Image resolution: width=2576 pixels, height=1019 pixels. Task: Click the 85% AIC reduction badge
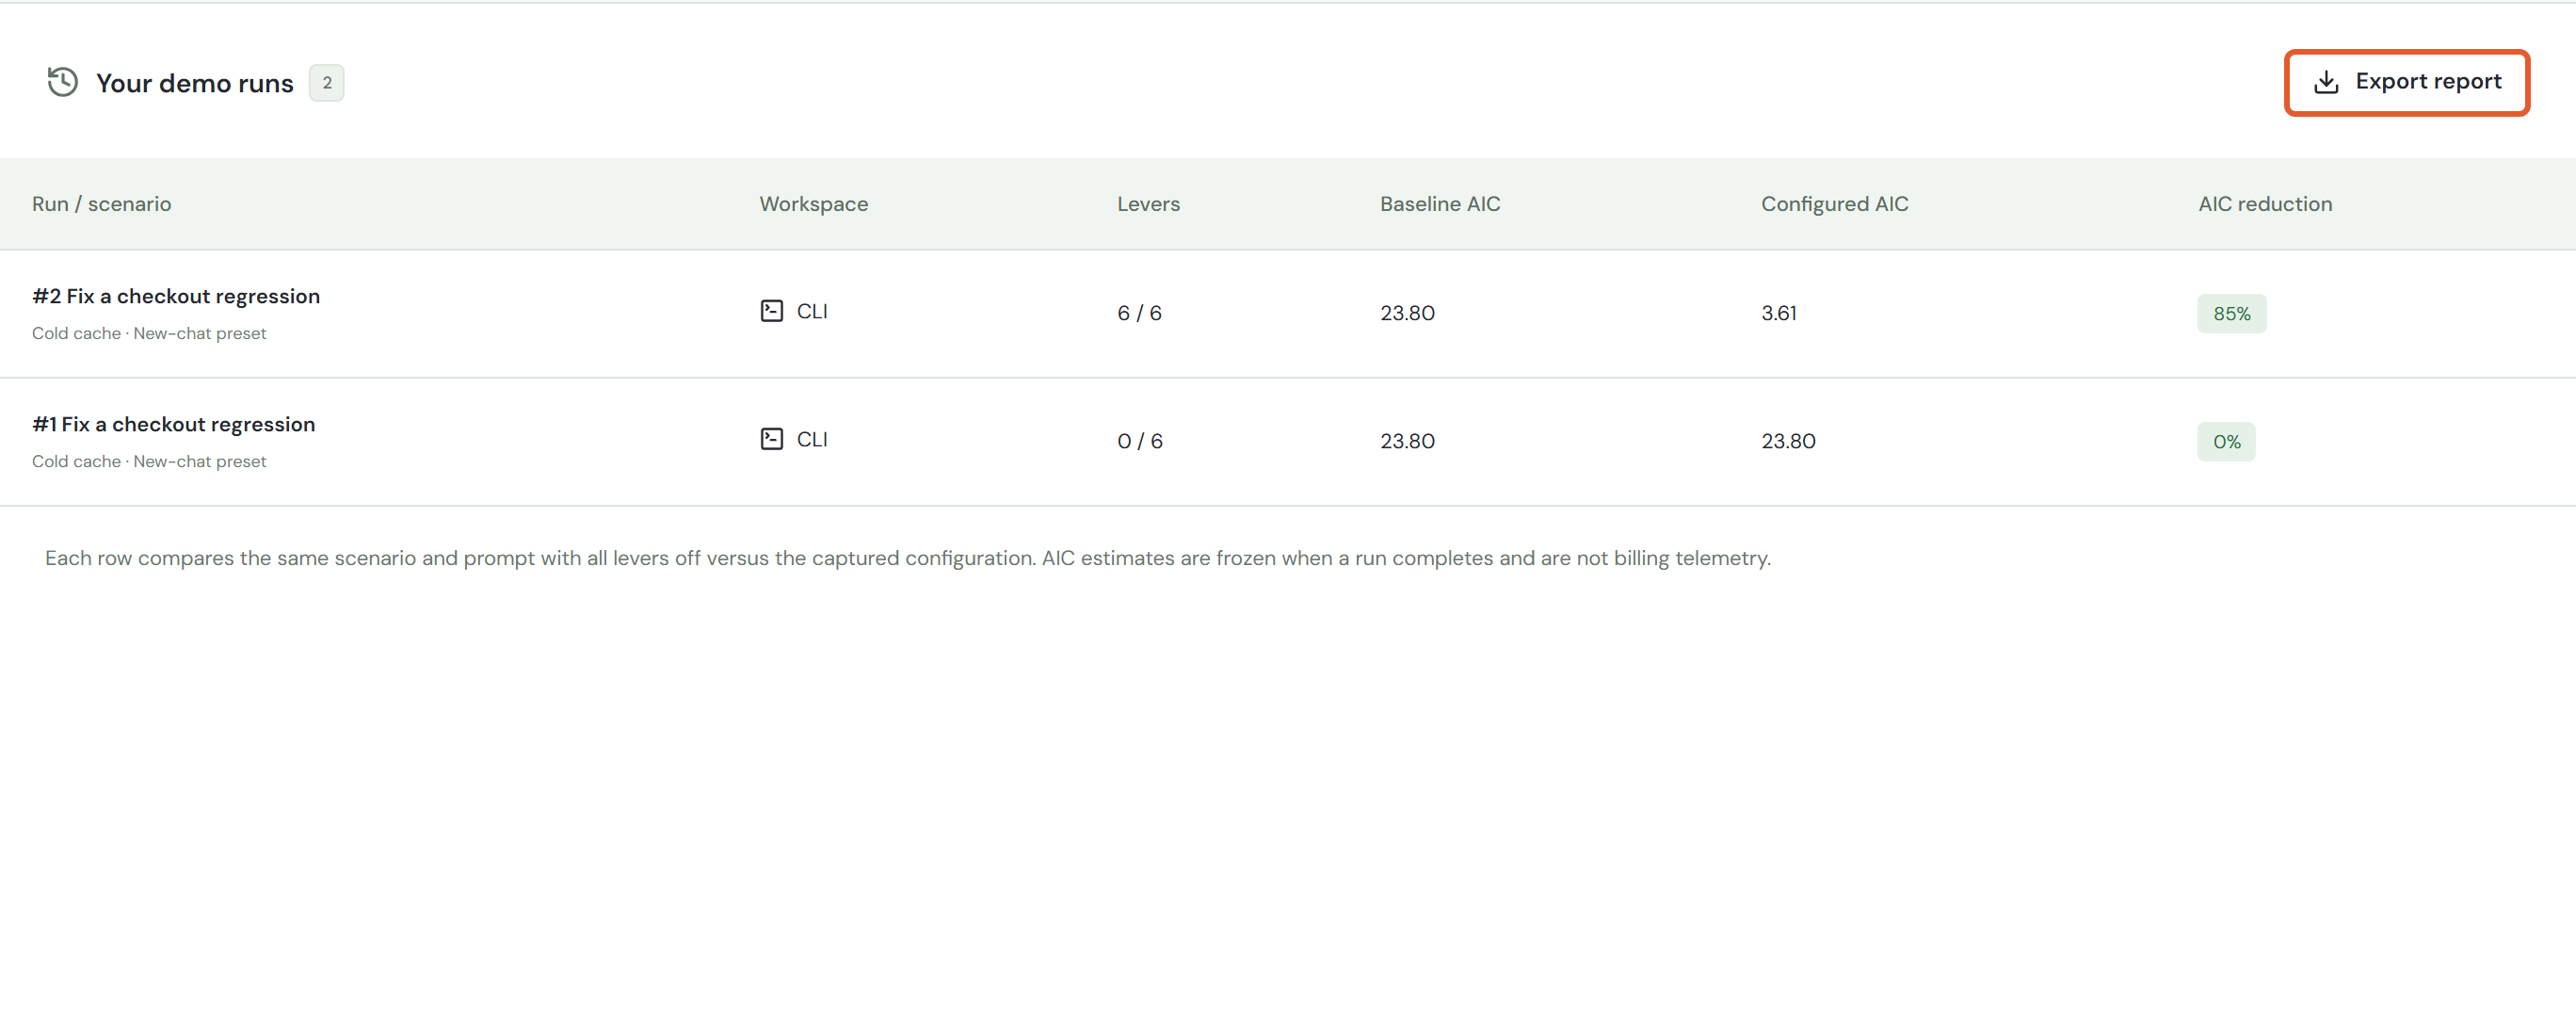(x=2231, y=313)
